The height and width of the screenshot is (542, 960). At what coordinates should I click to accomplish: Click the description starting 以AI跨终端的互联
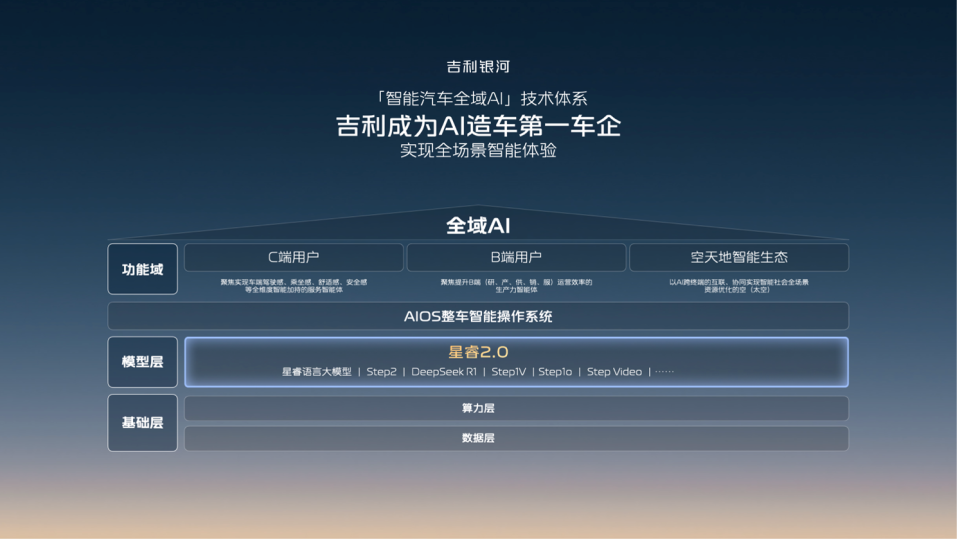tap(739, 286)
